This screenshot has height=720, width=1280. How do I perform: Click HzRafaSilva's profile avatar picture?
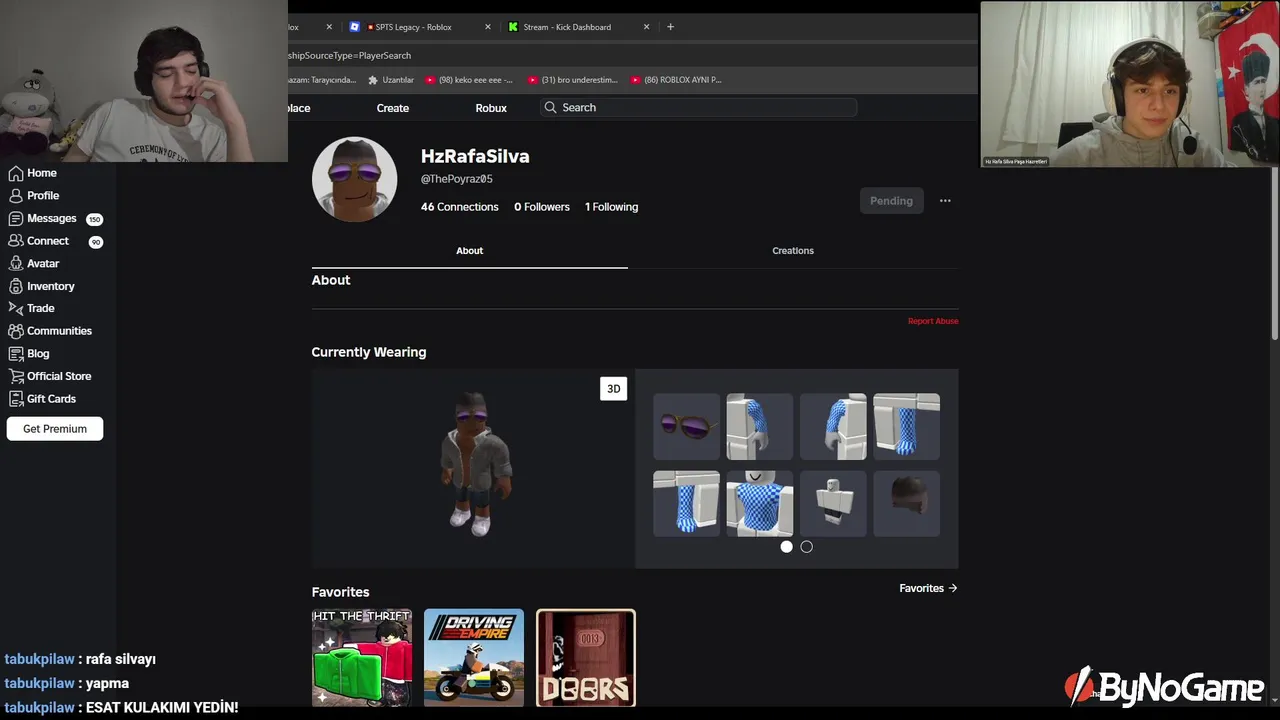354,179
